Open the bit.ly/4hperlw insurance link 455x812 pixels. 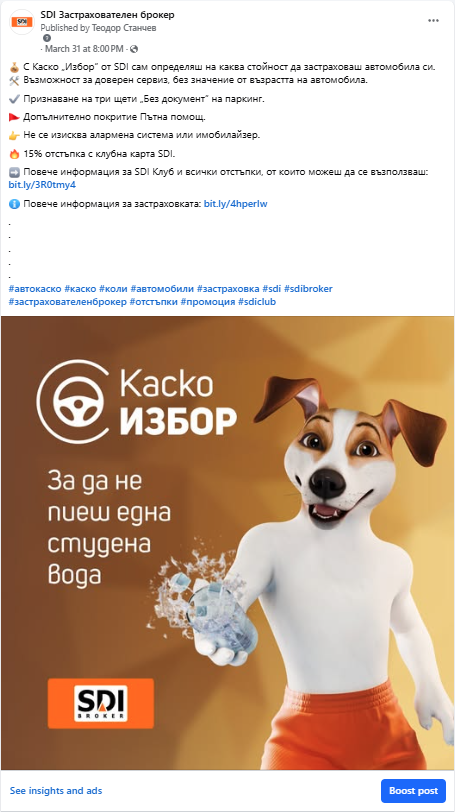click(236, 204)
